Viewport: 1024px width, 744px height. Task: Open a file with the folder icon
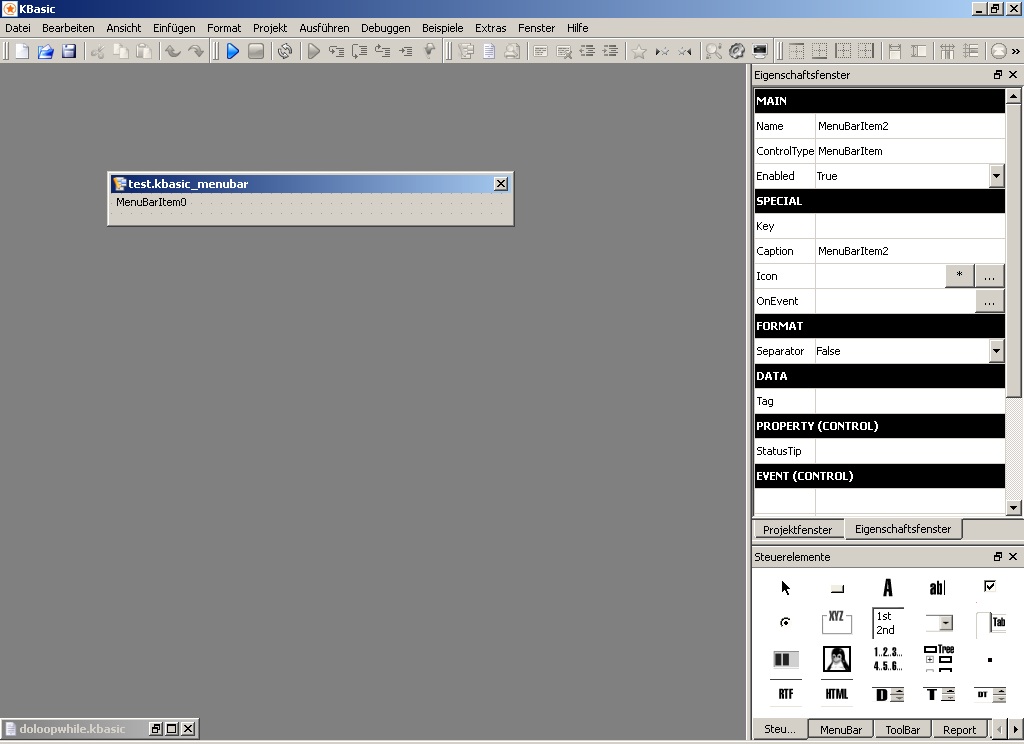click(45, 51)
